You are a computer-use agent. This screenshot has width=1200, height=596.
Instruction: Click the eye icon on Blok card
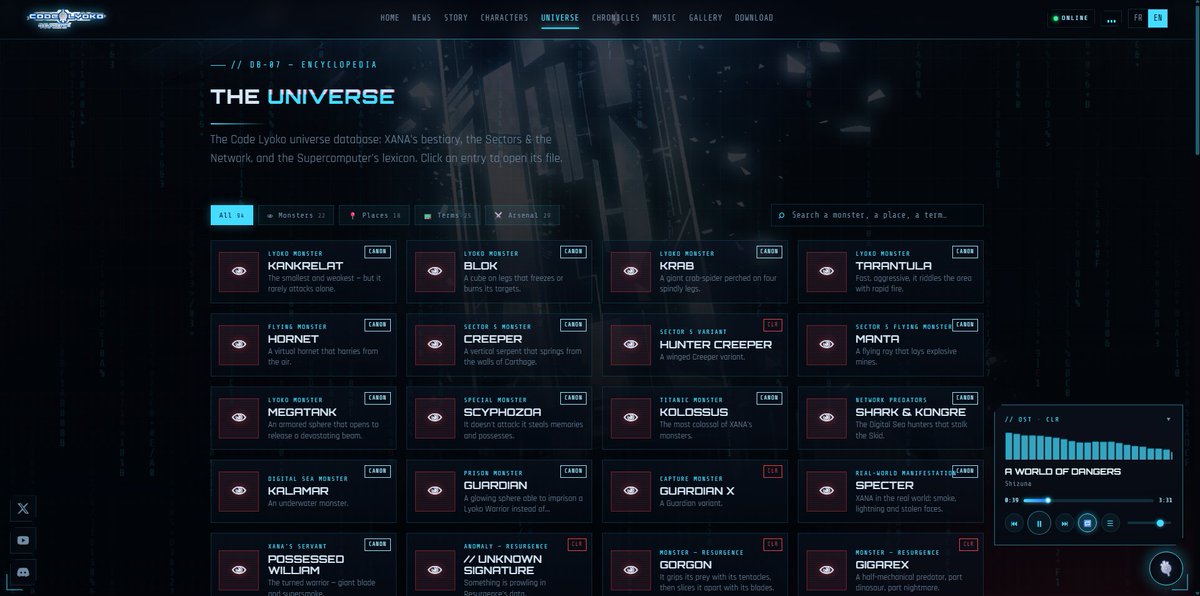click(435, 271)
